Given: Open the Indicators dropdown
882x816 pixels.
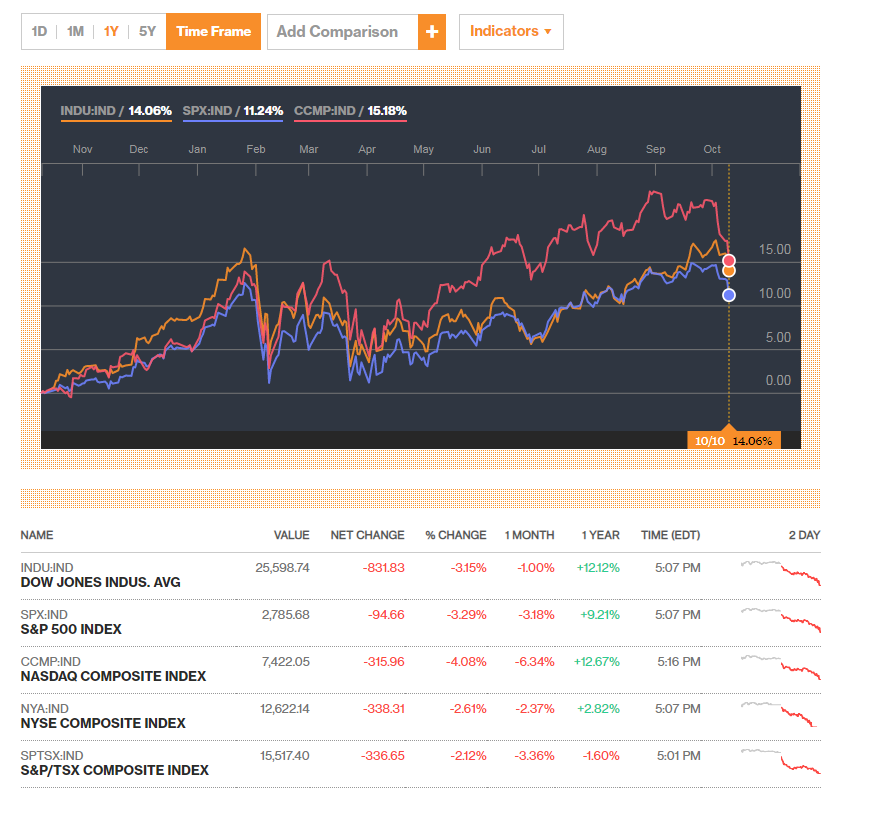Looking at the screenshot, I should (x=511, y=31).
